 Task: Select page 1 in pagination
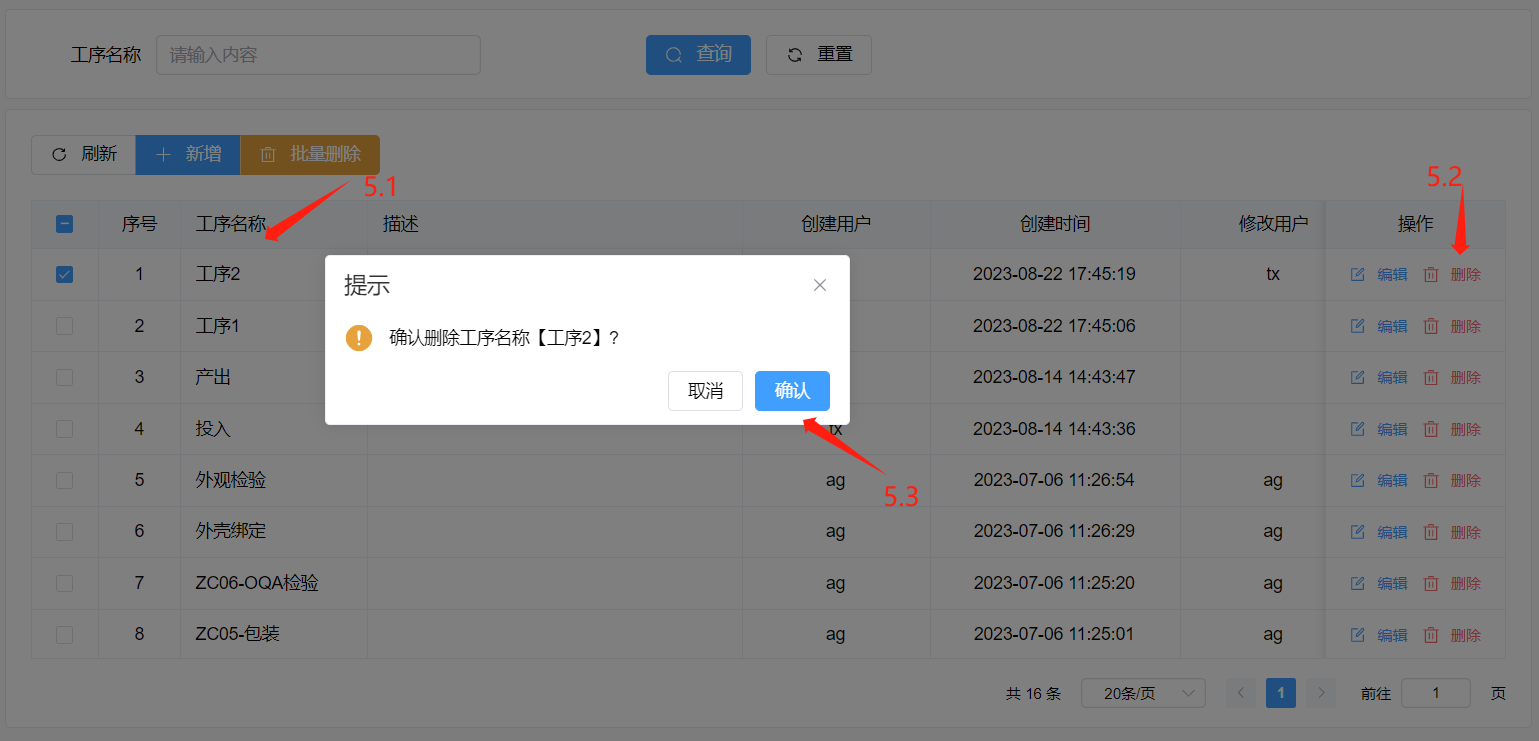coord(1280,693)
